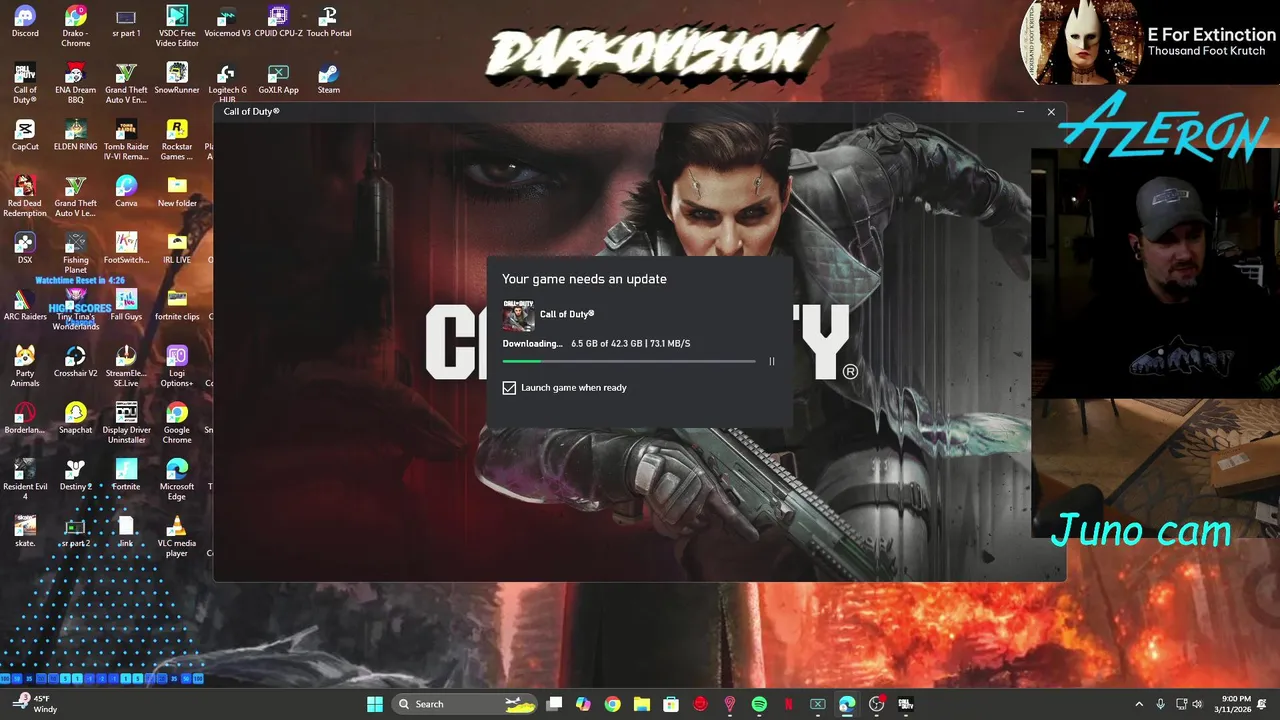Open the Logitech G HUB shortcut

[227, 83]
